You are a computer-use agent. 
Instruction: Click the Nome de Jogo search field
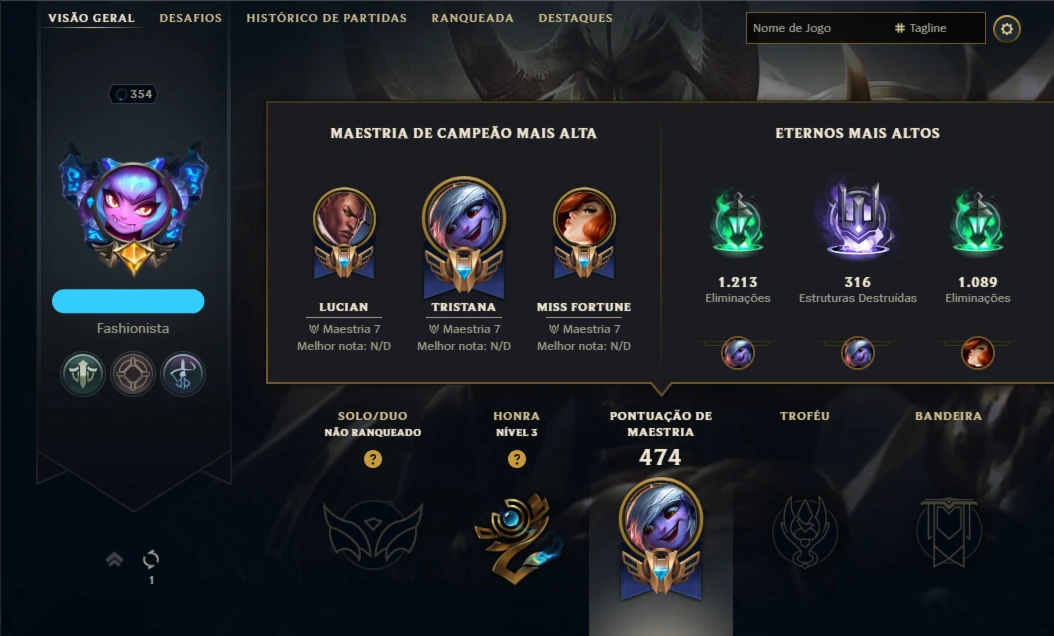[817, 28]
